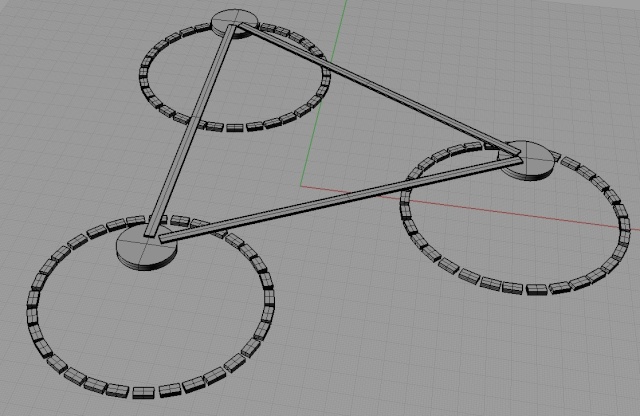Select the bar joining the top and right disks
The image size is (640, 416).
tap(380, 89)
